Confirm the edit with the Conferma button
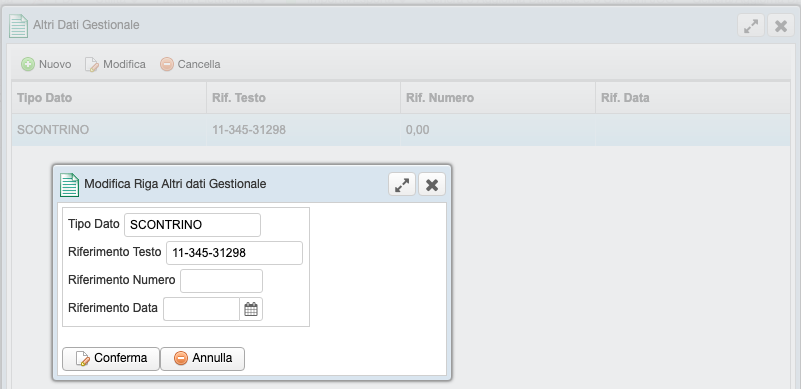801x389 pixels. point(111,358)
